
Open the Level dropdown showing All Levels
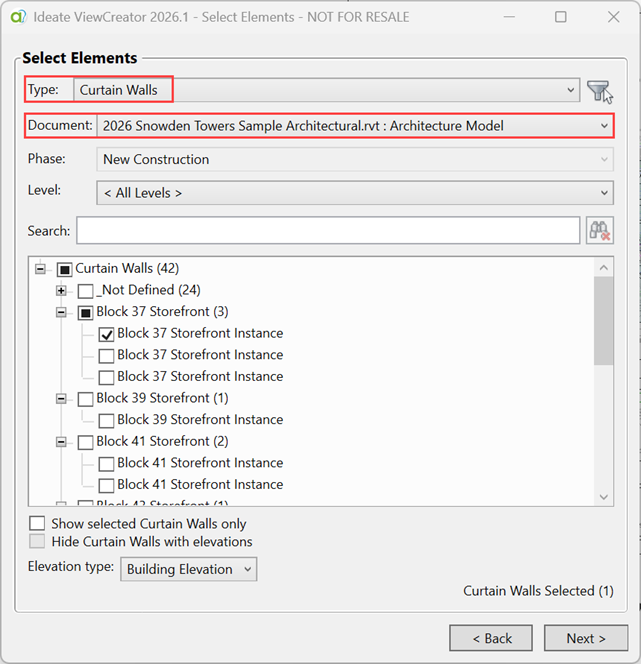[x=355, y=193]
